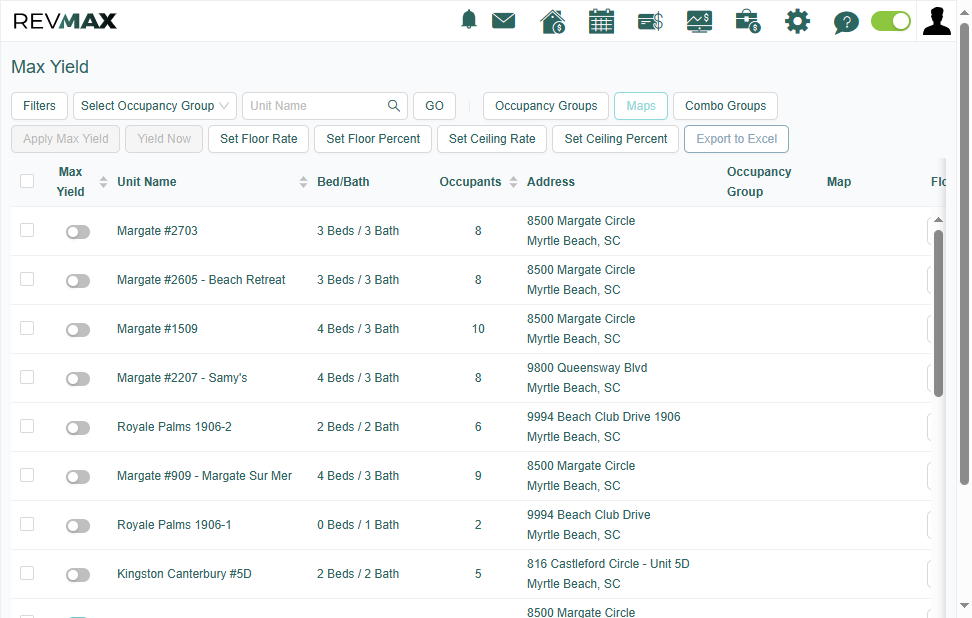Check the box for Kingston Canterbury #5D
Screen dimensions: 972x618
(27, 573)
